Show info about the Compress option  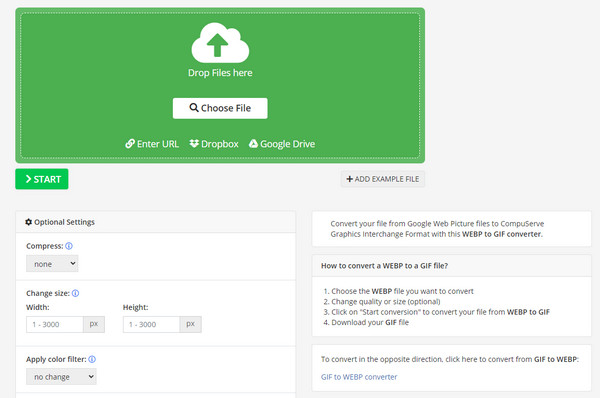69,246
